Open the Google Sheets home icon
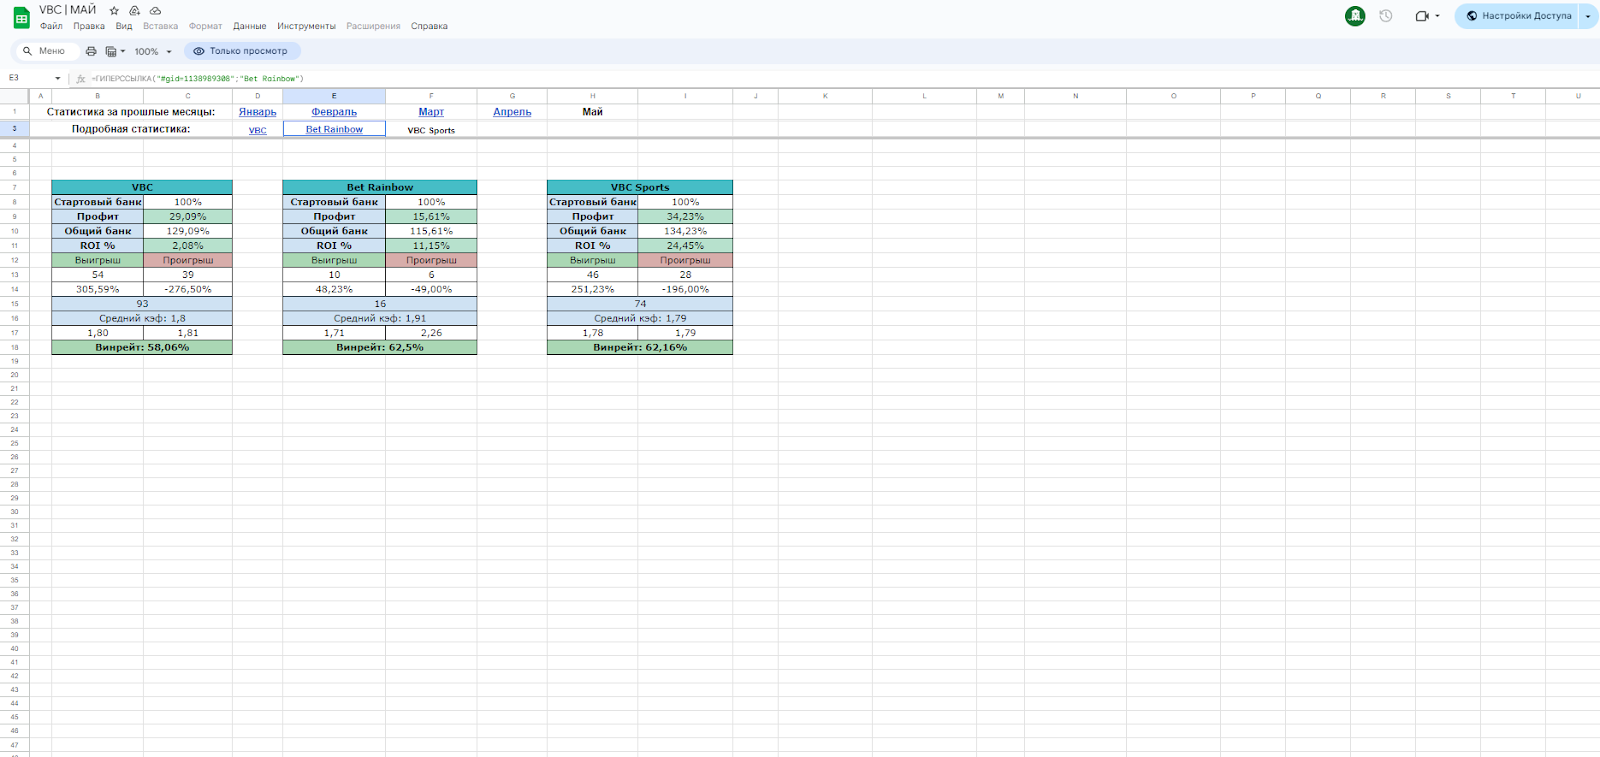This screenshot has width=1600, height=757. pyautogui.click(x=21, y=18)
